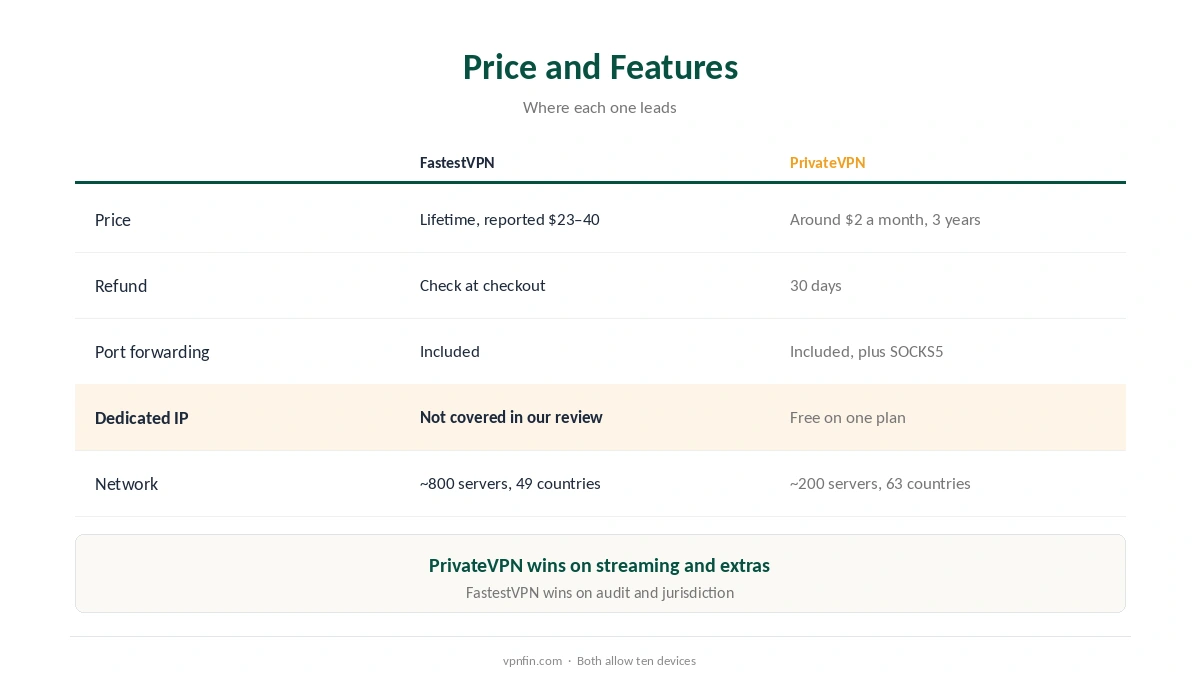Click the 'Port forwarding' row label
Viewport: 1200px width, 680px height.
(x=152, y=352)
